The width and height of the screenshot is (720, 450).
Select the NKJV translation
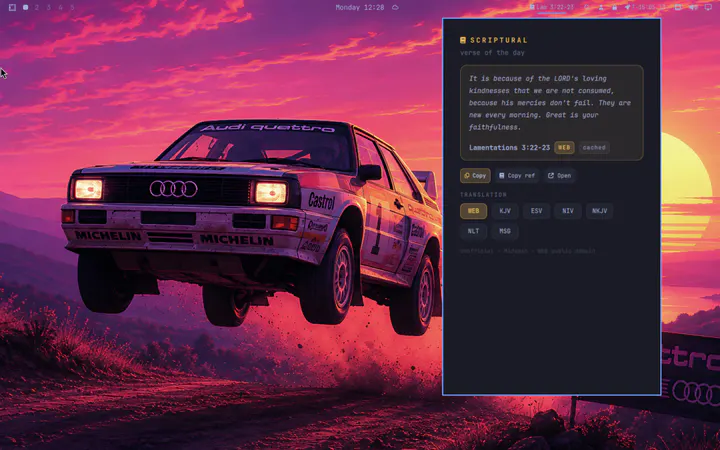(599, 211)
